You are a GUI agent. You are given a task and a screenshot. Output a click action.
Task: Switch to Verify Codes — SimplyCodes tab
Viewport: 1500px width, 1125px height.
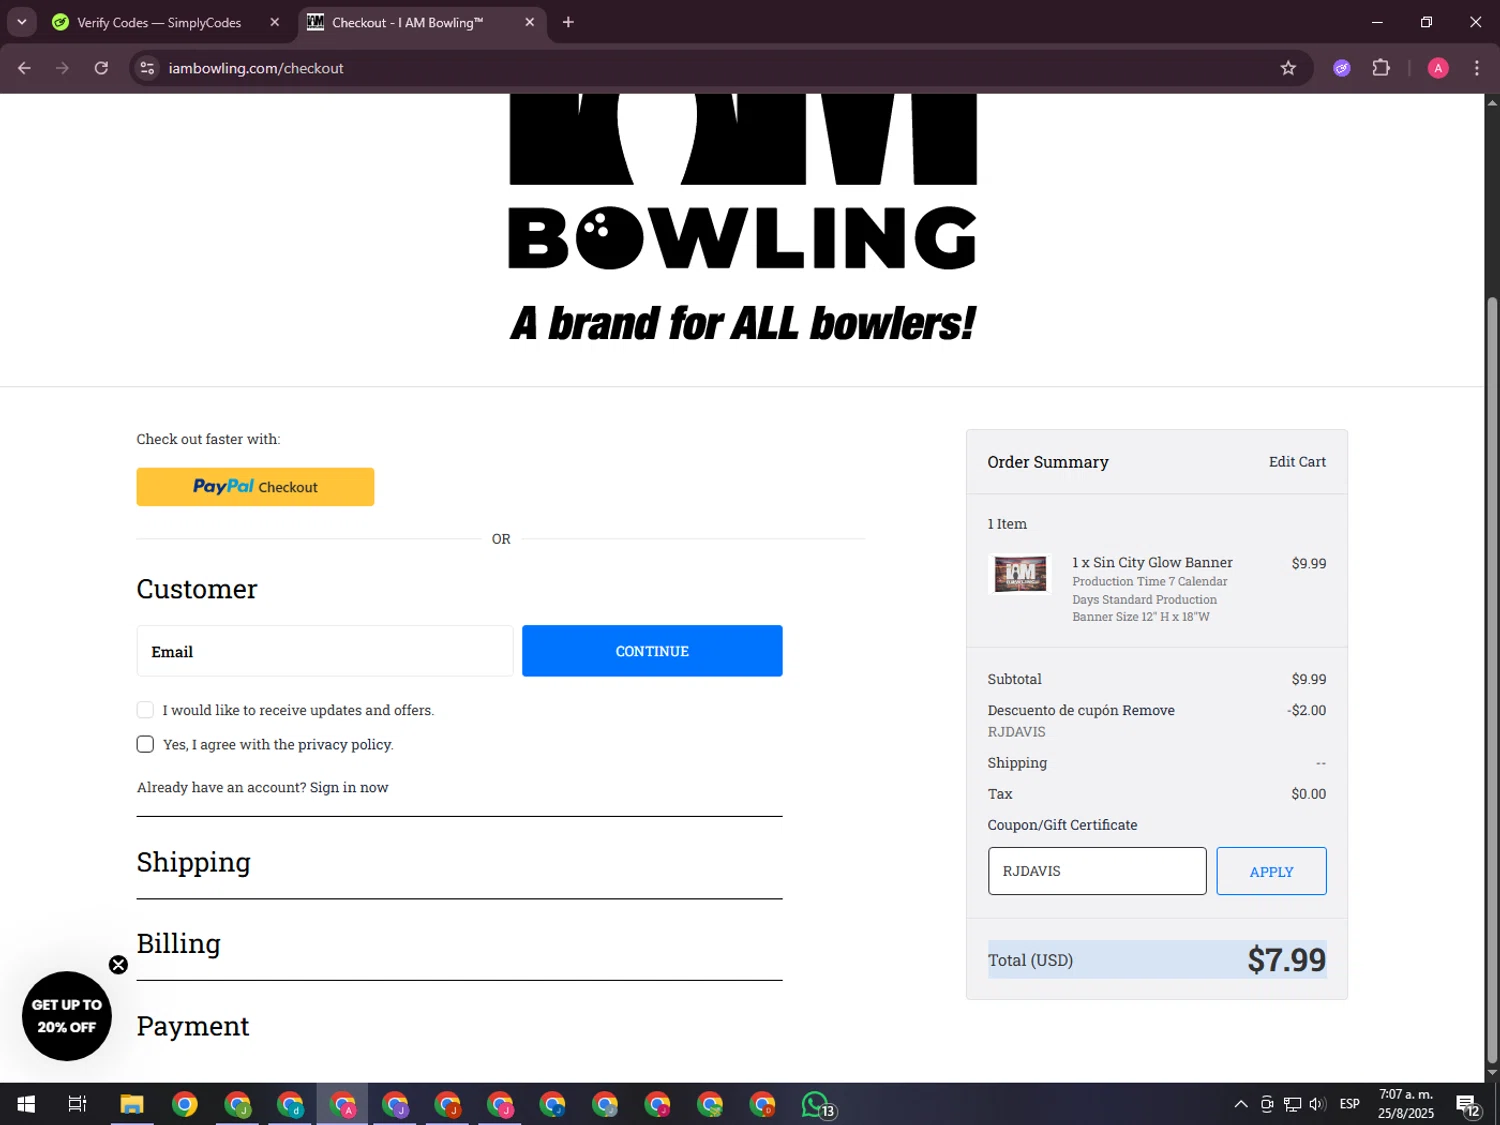159,22
